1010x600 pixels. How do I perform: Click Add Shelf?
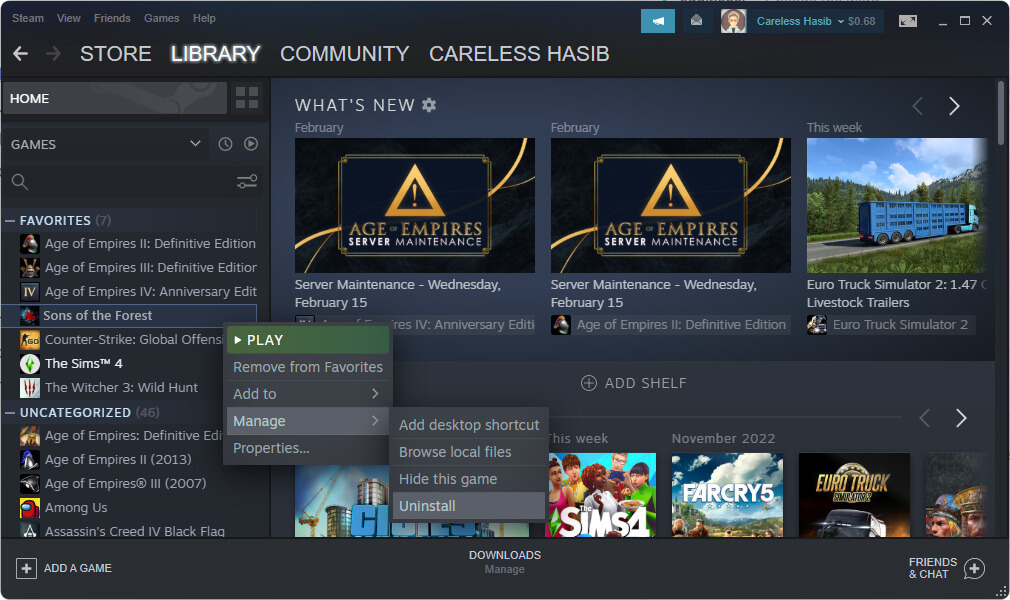[x=634, y=383]
